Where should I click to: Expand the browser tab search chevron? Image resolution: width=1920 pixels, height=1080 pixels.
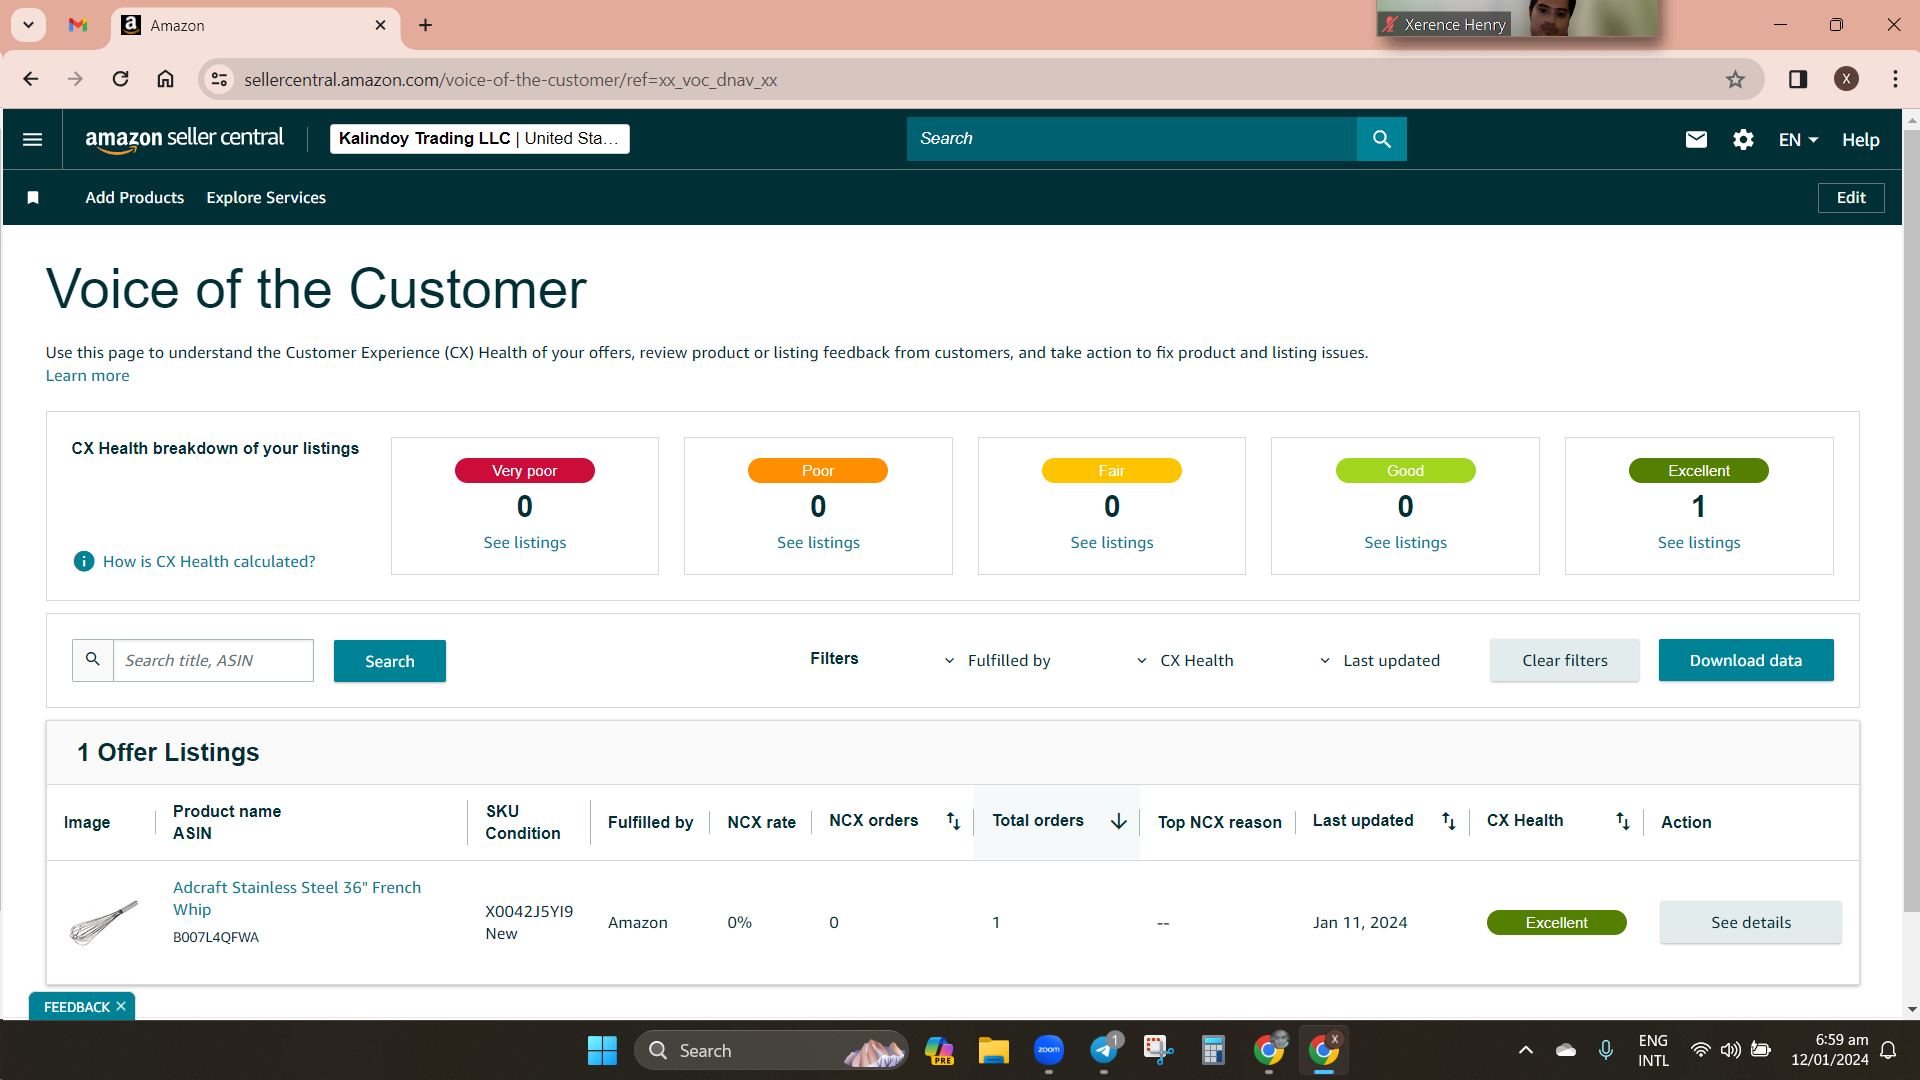pos(28,25)
